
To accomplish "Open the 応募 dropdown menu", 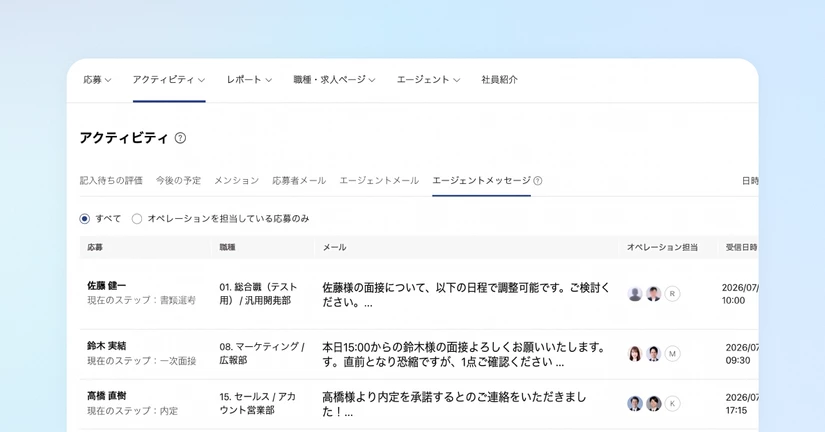I will click(x=97, y=80).
